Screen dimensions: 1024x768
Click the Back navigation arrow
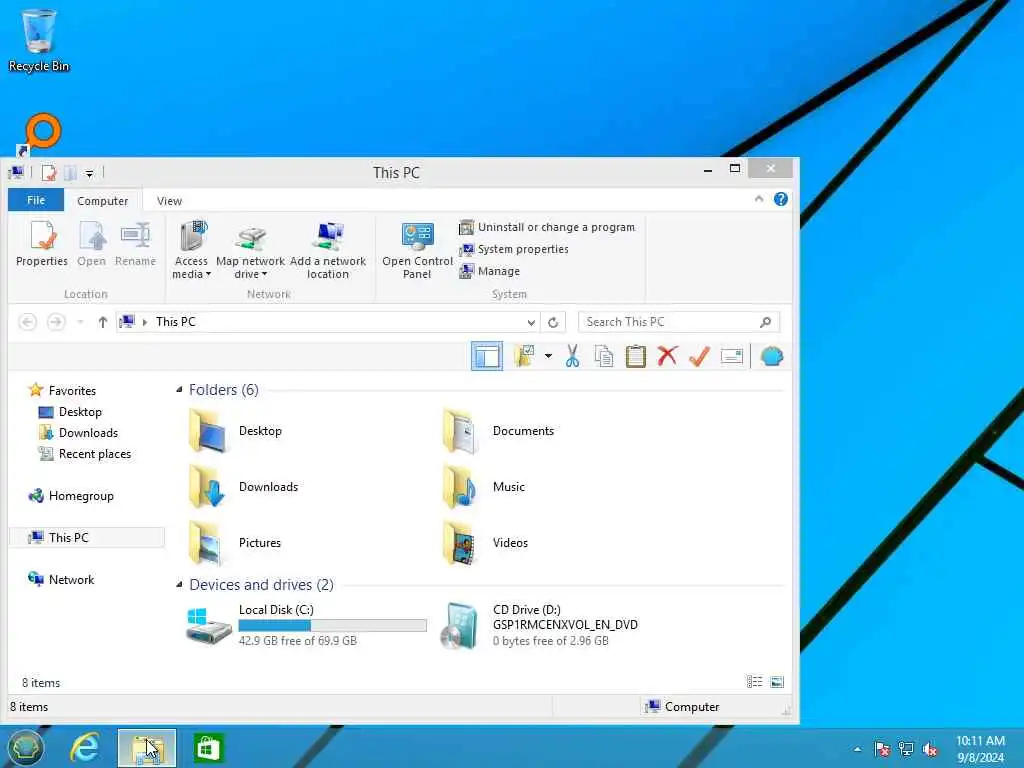pos(27,322)
